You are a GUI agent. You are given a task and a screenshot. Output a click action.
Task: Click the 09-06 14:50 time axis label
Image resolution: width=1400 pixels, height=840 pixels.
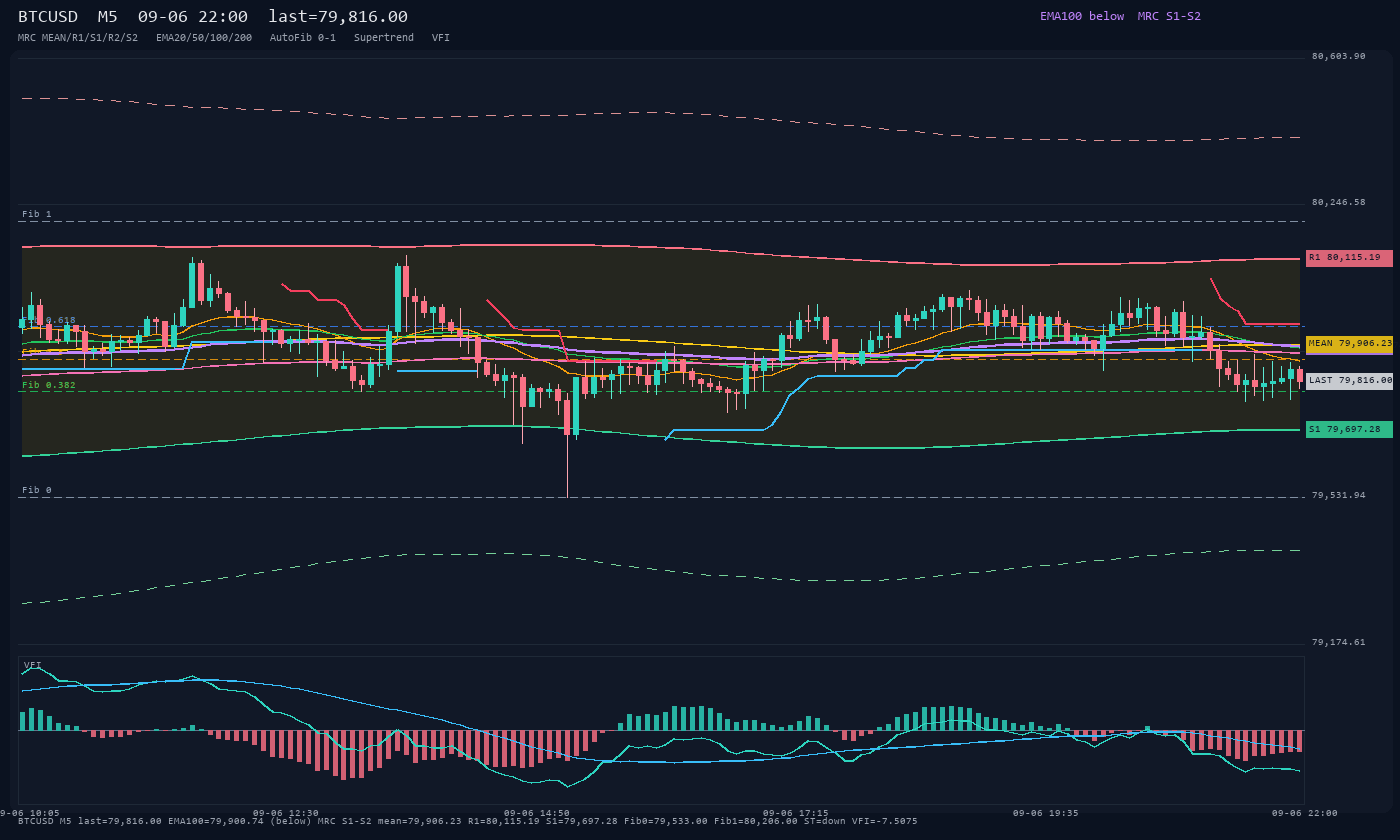537,813
